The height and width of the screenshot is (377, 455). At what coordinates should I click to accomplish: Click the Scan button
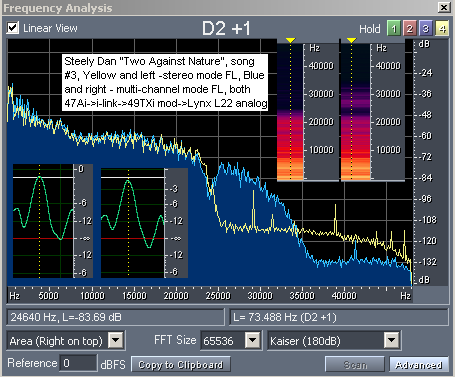click(355, 365)
